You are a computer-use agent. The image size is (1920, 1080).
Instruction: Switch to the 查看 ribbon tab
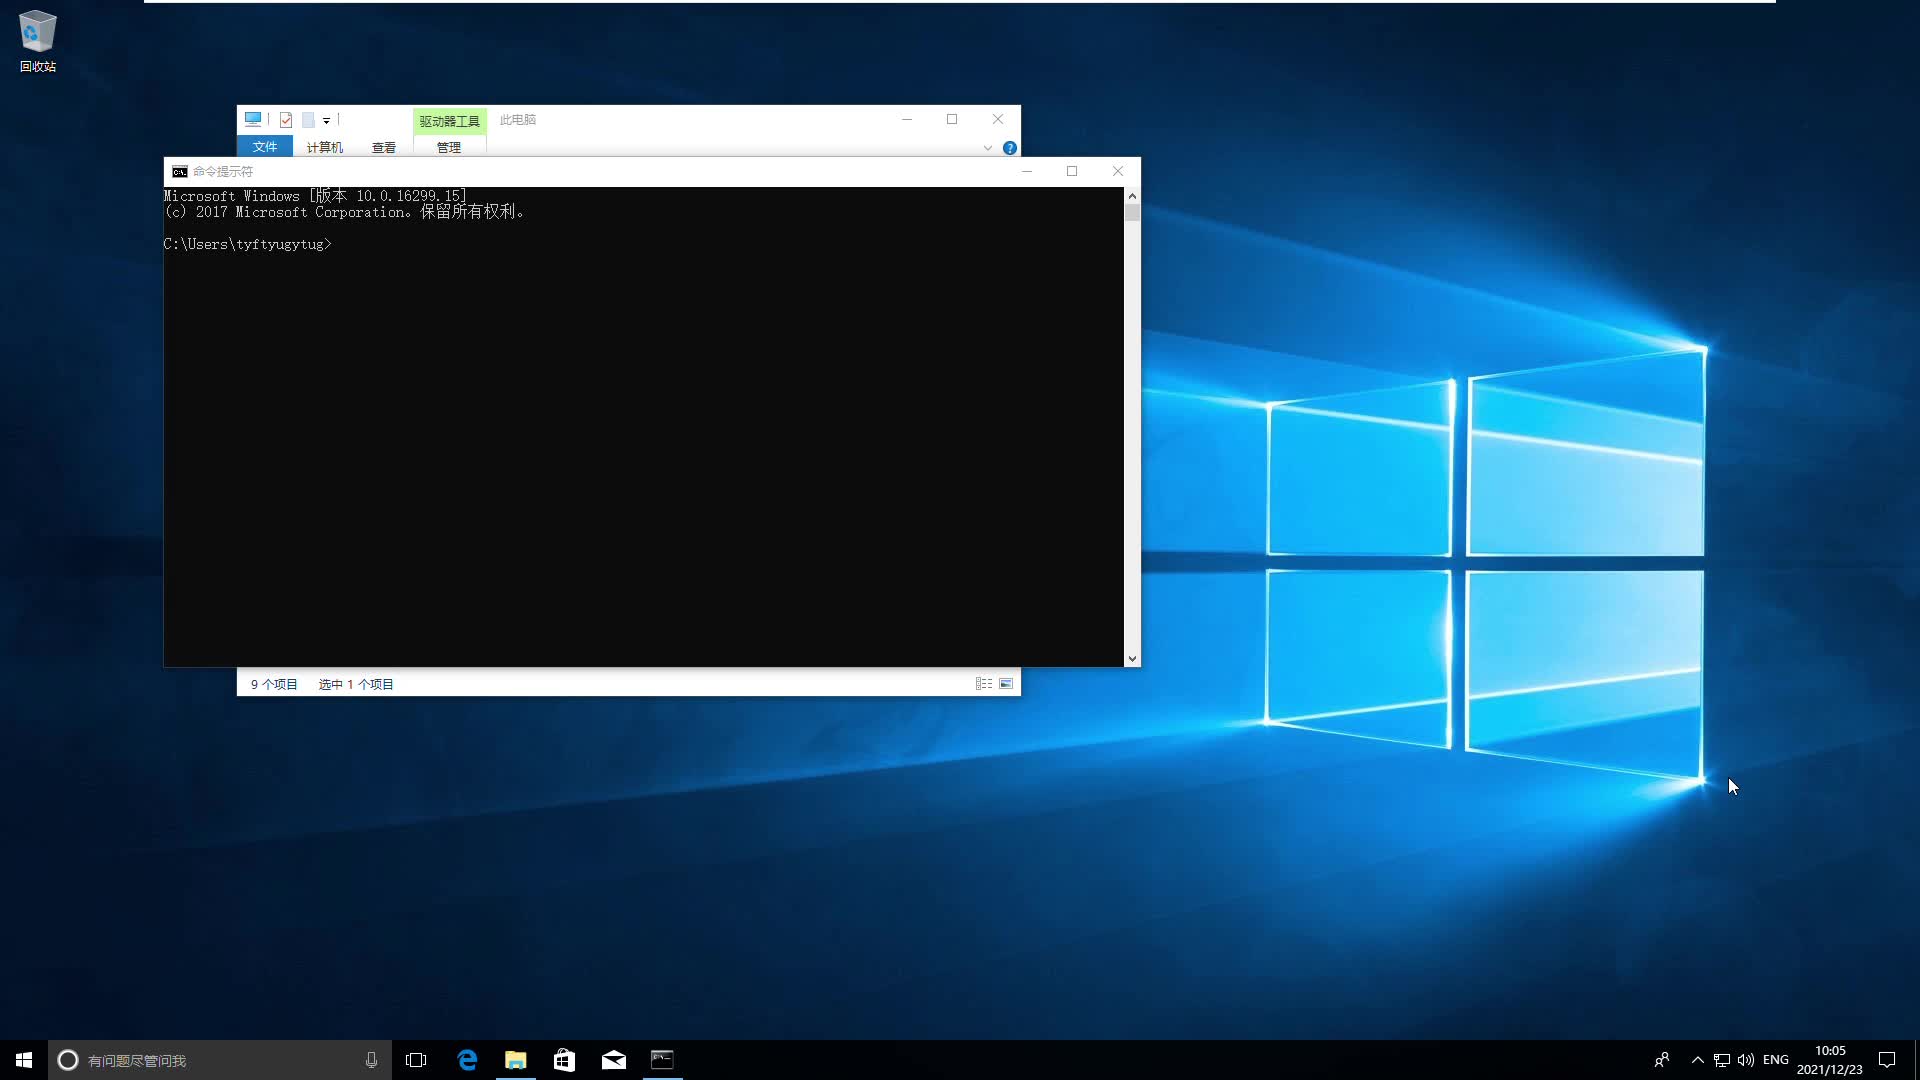tap(384, 147)
